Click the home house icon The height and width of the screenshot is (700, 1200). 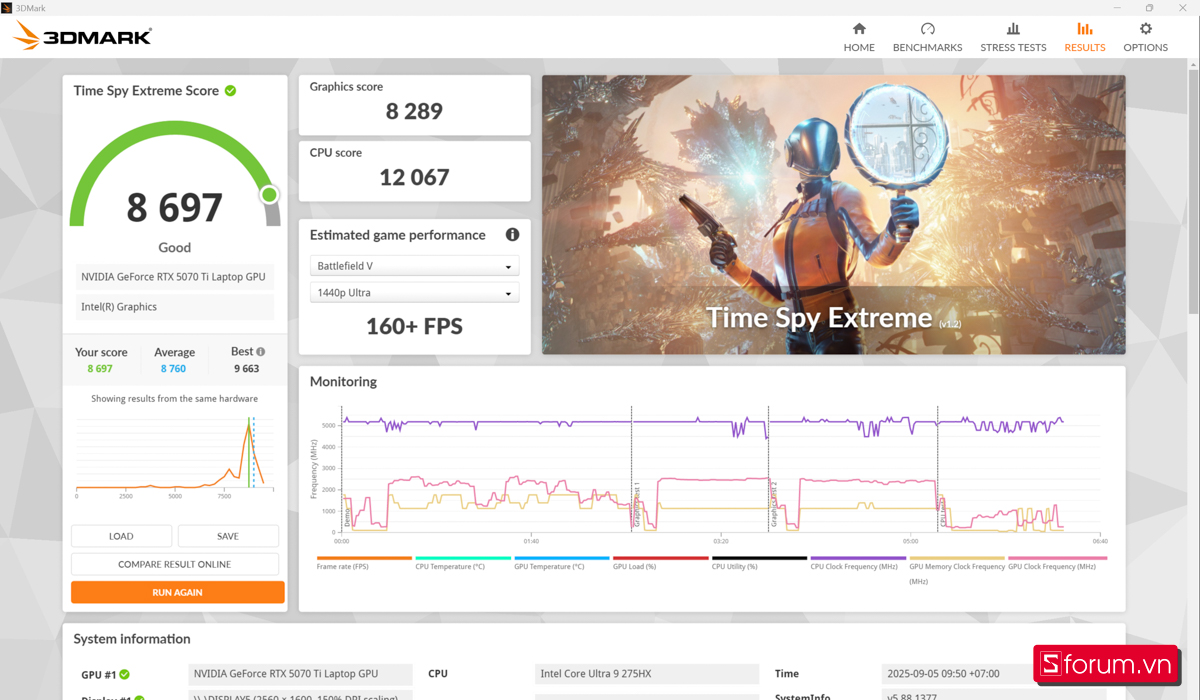pyautogui.click(x=859, y=29)
